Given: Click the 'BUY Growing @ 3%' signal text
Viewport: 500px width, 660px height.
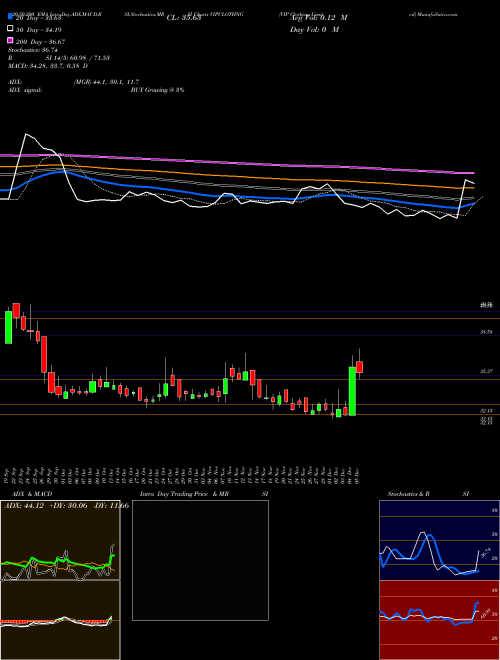Looking at the screenshot, I should click(x=157, y=90).
